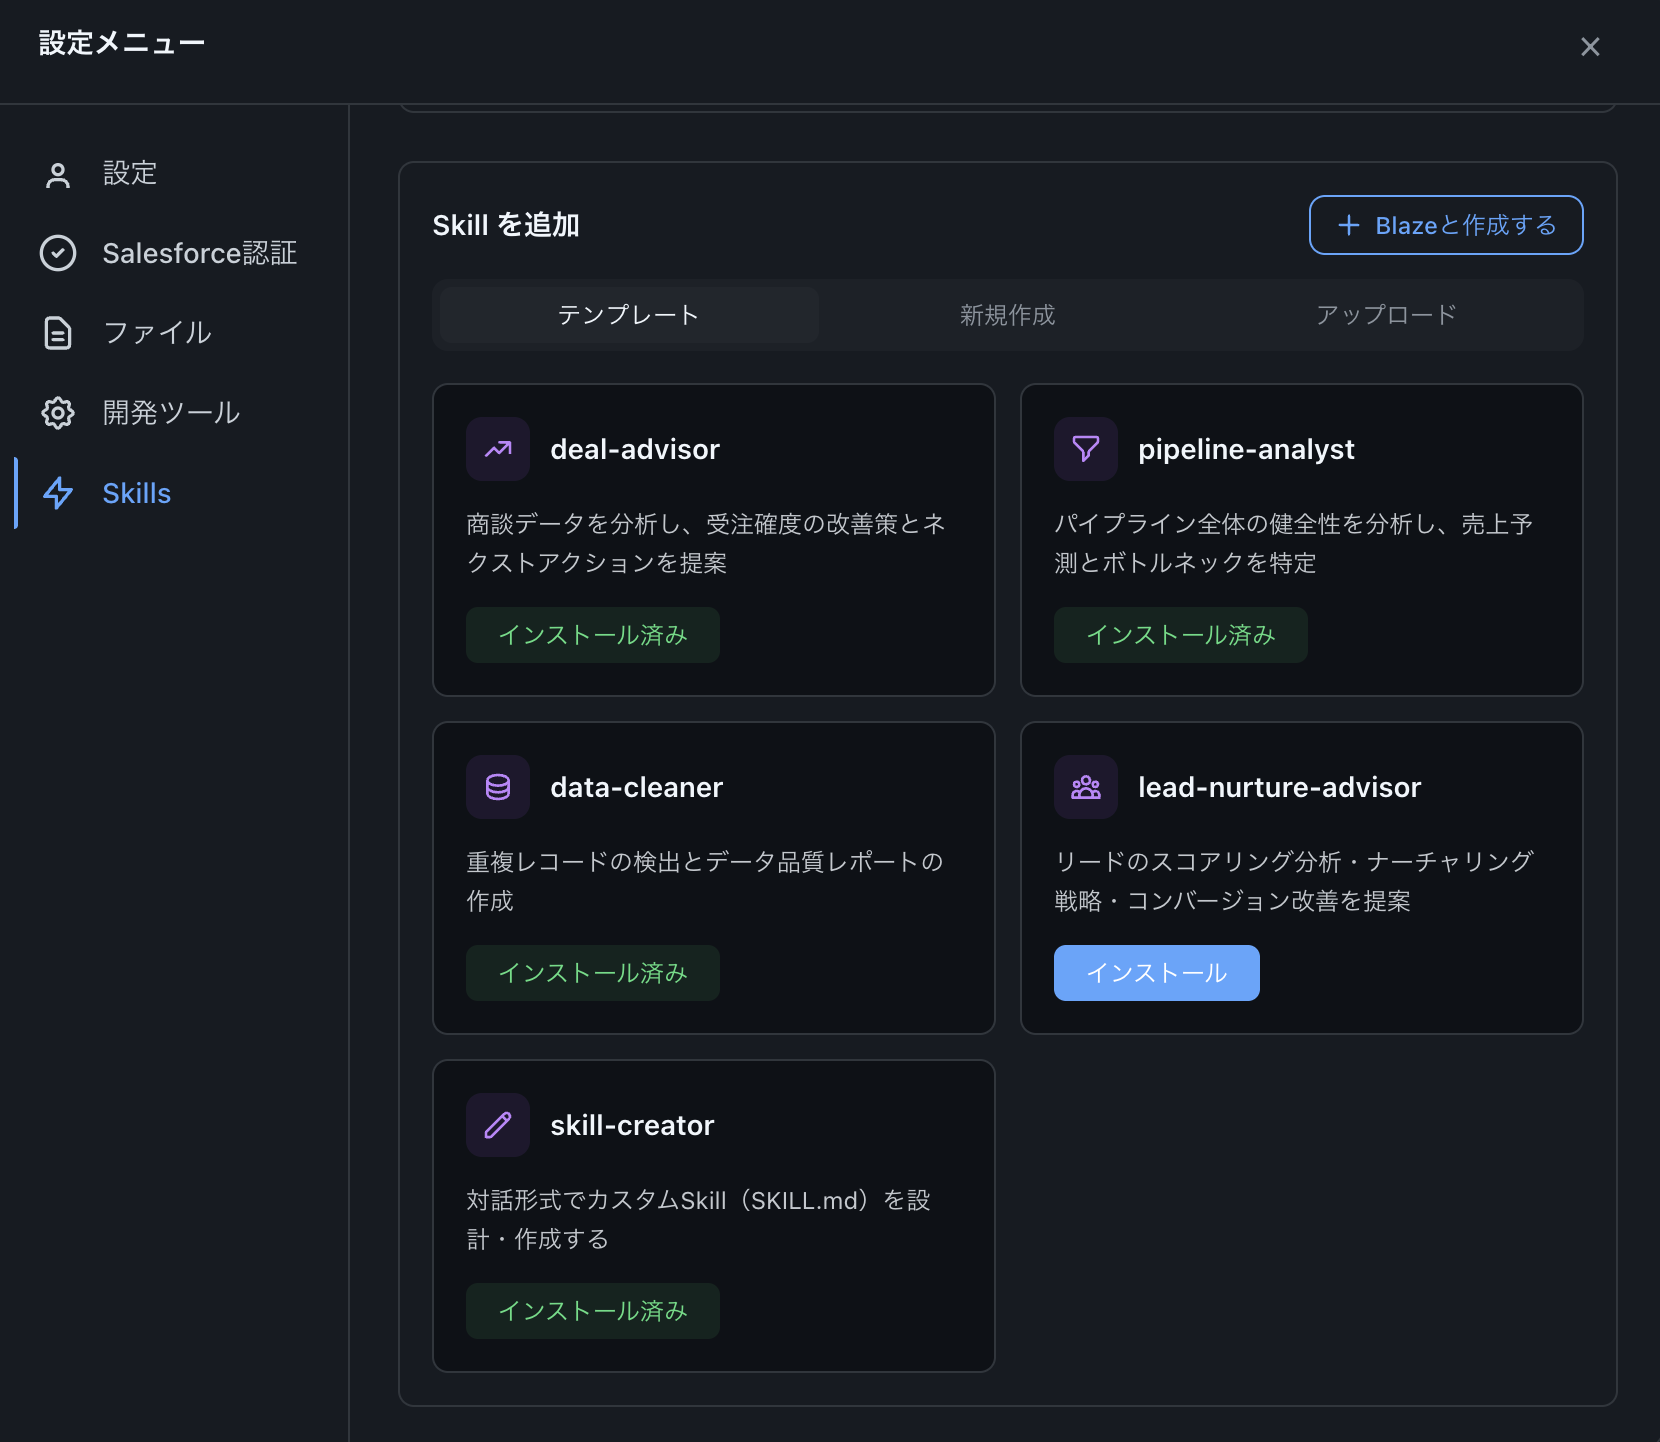Click the skill-creator pencil icon
Image resolution: width=1660 pixels, height=1442 pixels.
coord(498,1125)
